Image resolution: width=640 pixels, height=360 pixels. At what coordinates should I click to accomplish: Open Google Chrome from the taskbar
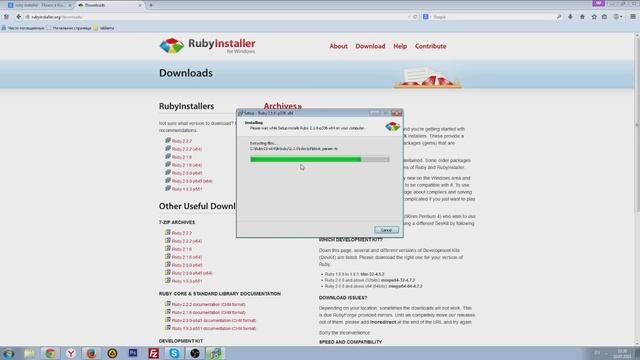pos(50,353)
